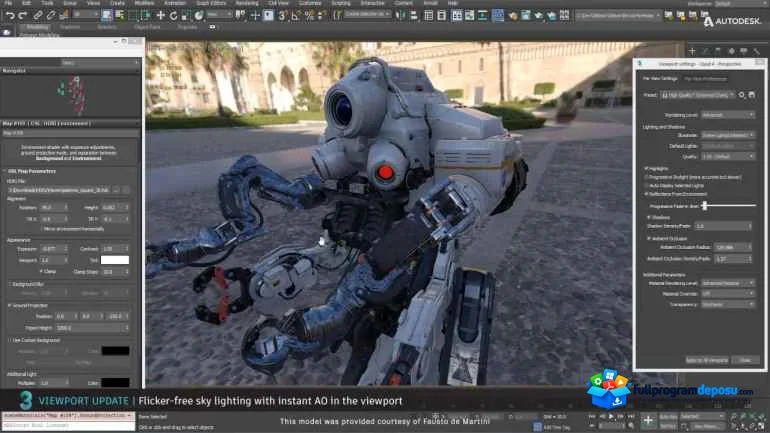Click the settings gear beside the Preset dropdown
The height and width of the screenshot is (433, 770).
[x=742, y=95]
